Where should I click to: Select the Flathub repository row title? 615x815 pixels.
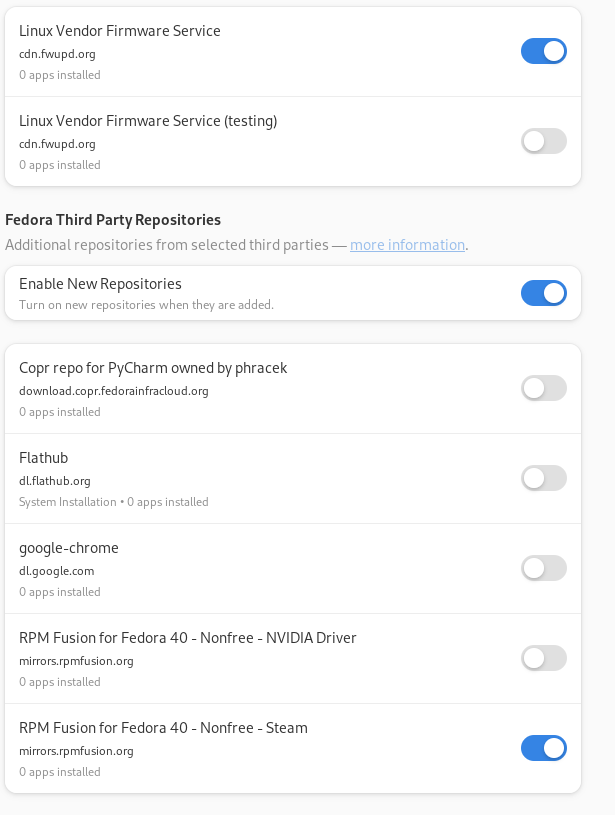(43, 458)
